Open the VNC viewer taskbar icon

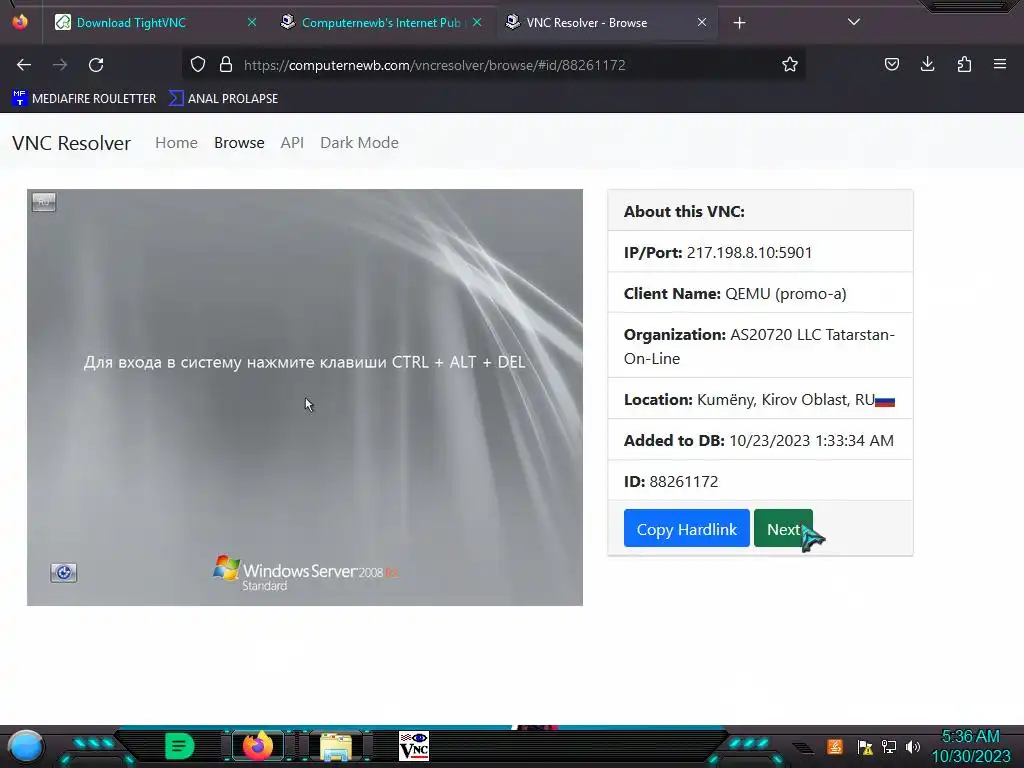[414, 746]
